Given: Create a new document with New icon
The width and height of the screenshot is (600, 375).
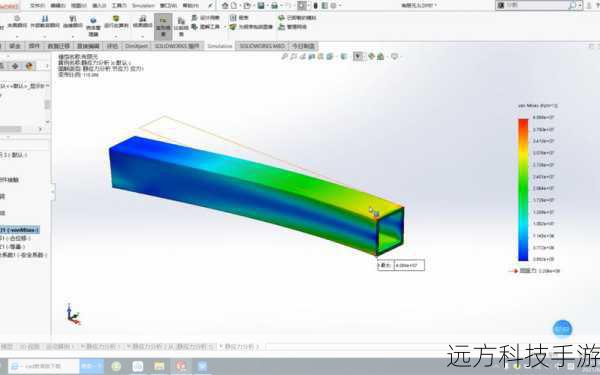Looking at the screenshot, I should coord(234,5).
